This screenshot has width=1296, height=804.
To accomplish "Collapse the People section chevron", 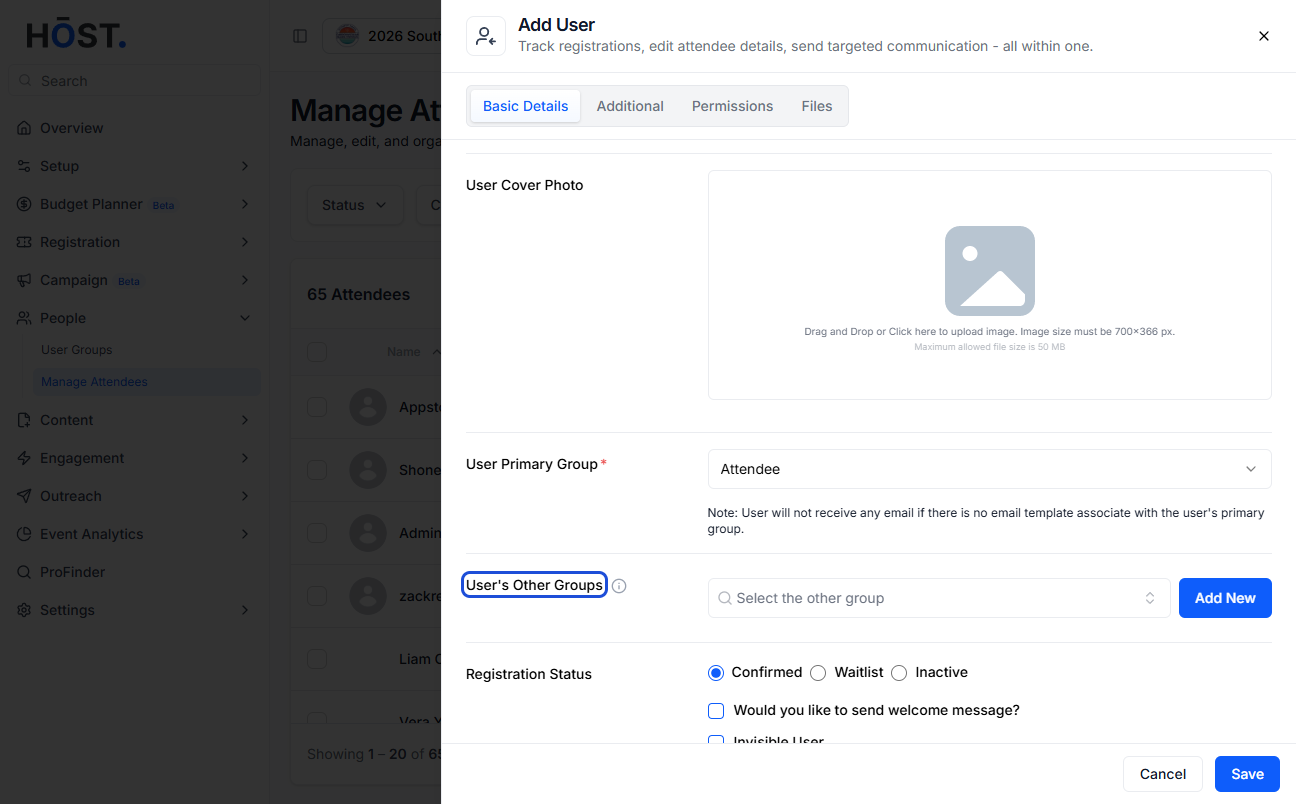I will click(x=245, y=318).
